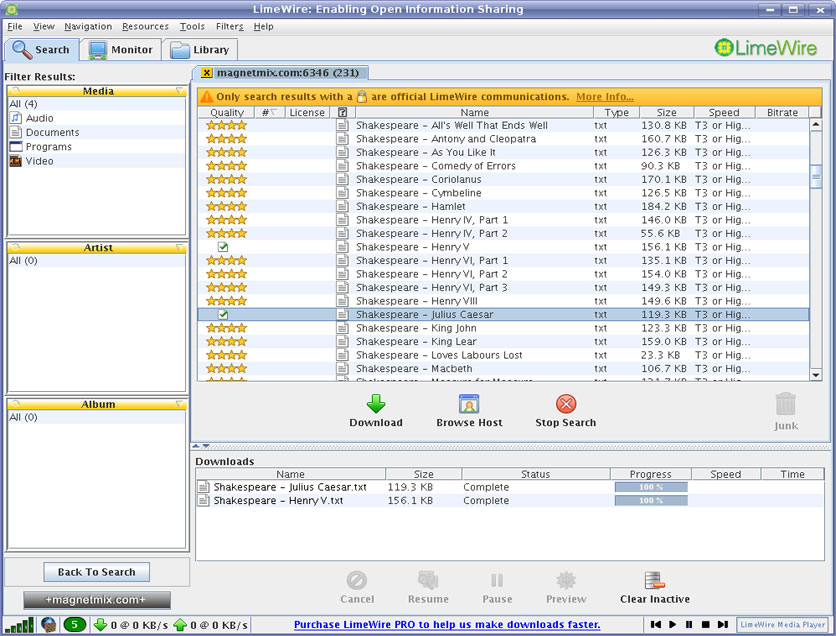Click the connection strength bars in the status bar

(x=20, y=625)
